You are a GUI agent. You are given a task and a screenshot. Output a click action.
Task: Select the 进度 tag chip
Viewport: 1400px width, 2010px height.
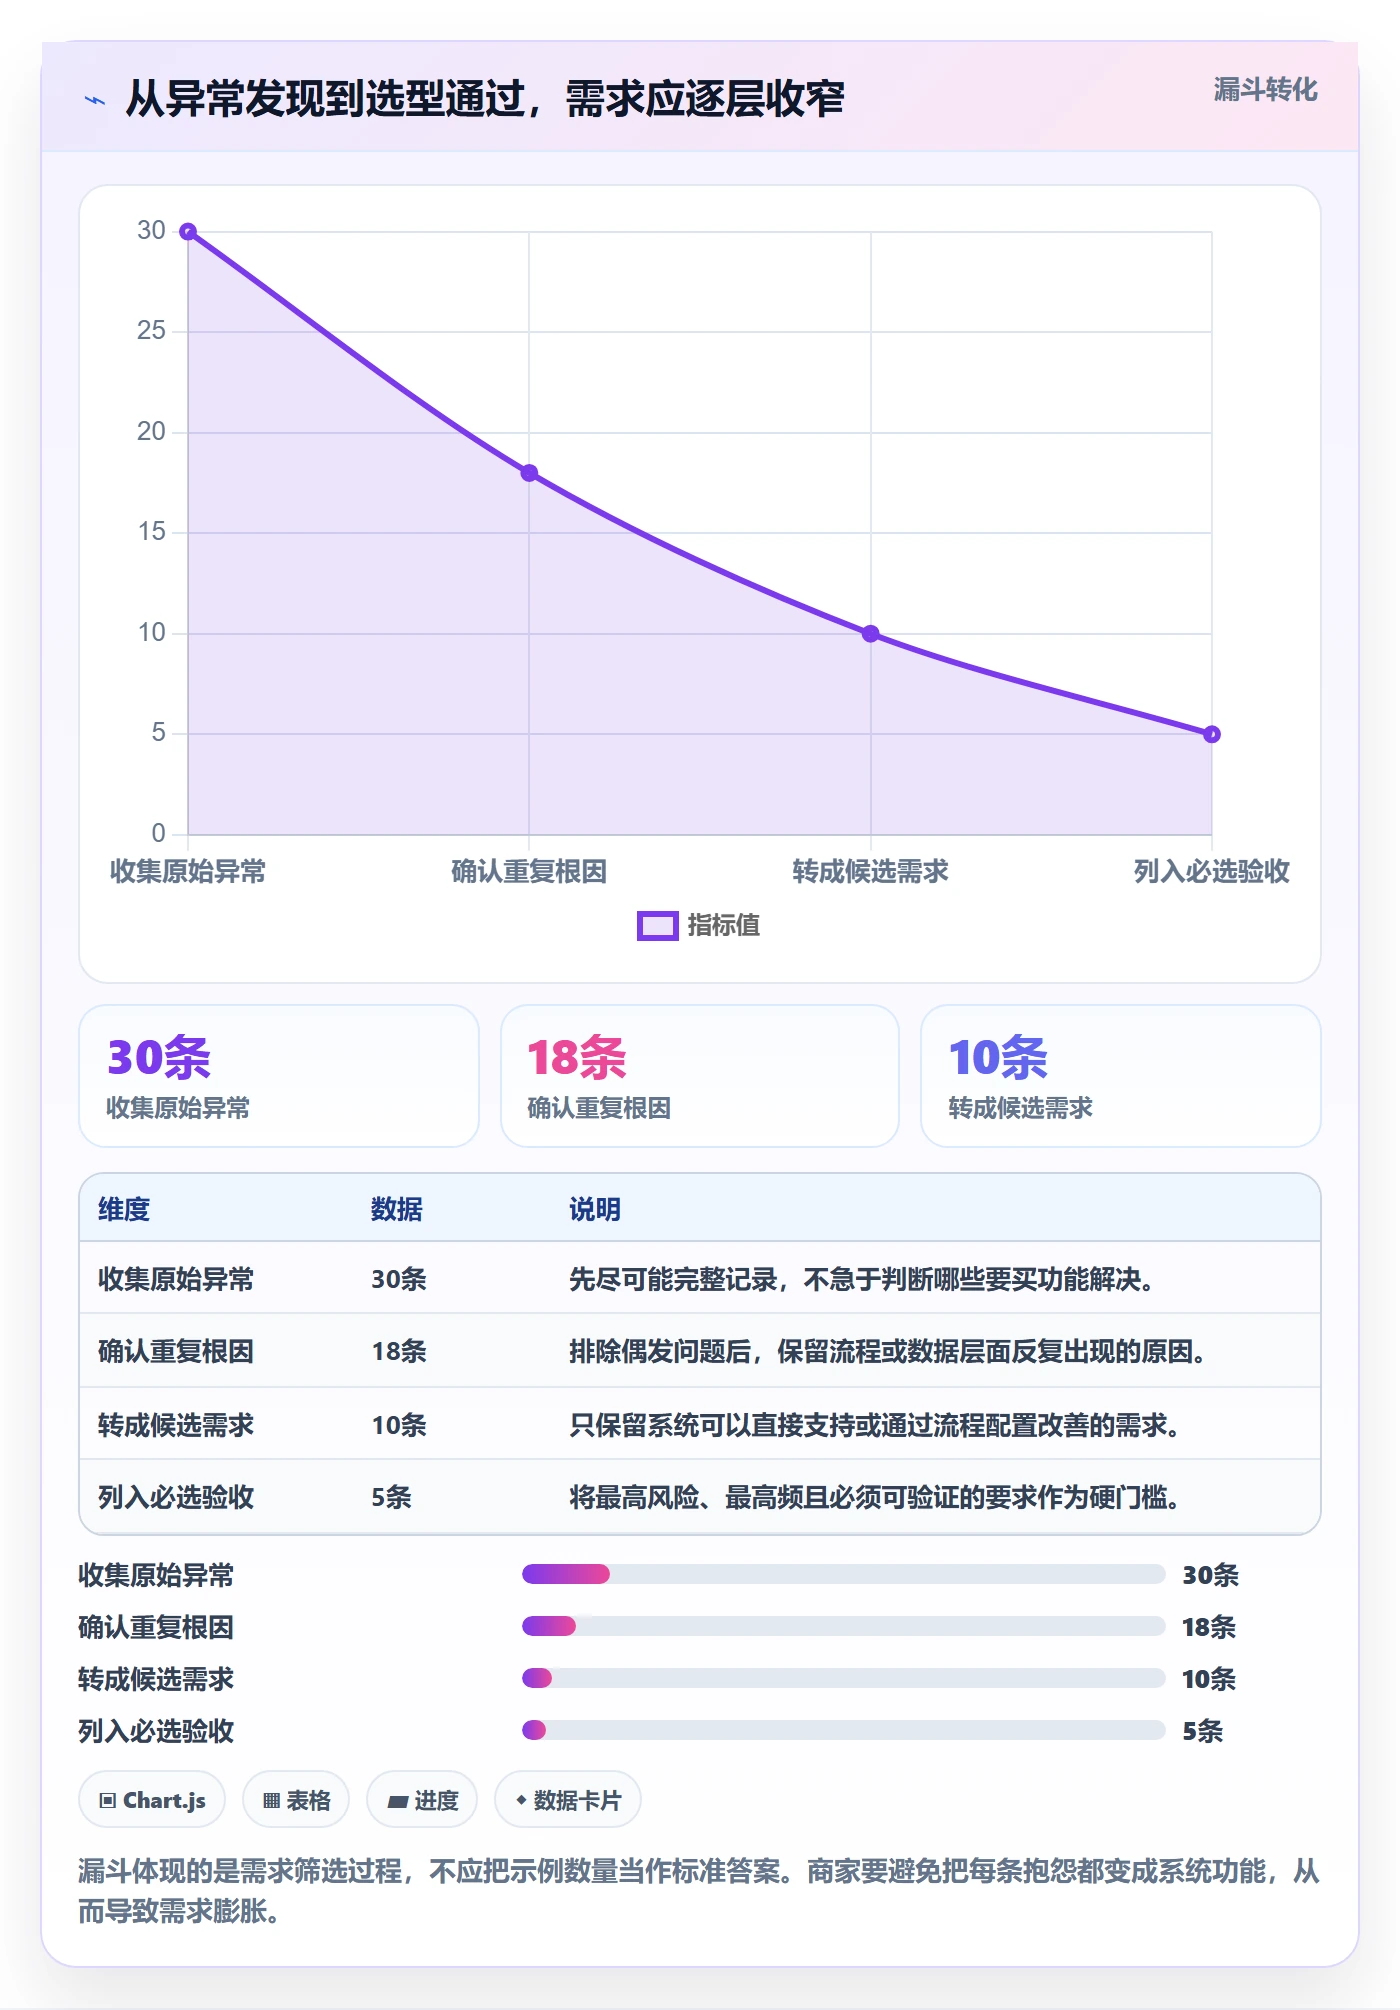(x=422, y=1800)
